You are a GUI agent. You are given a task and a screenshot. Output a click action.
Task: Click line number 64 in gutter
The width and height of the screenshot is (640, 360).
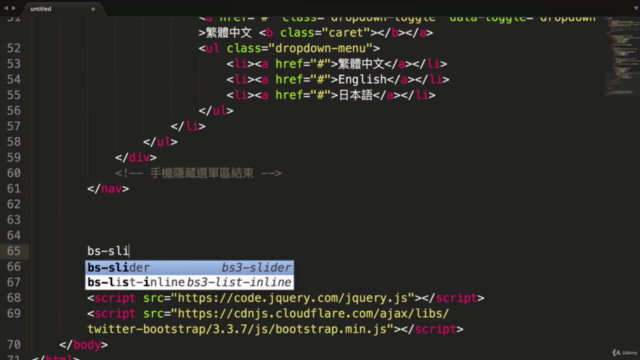[14, 236]
